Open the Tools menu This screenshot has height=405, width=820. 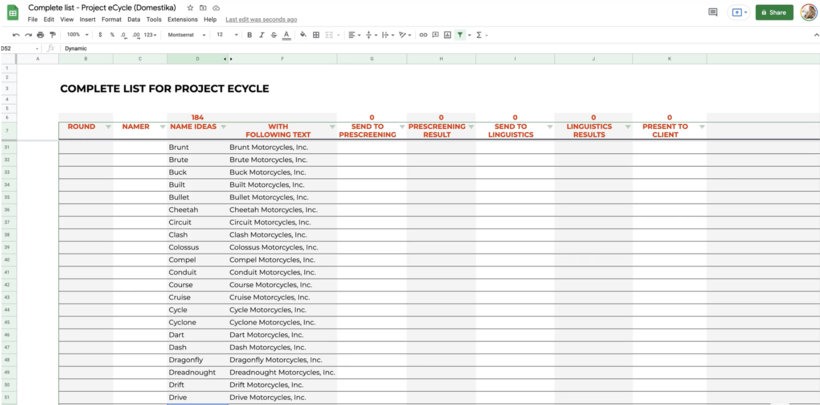(x=154, y=19)
